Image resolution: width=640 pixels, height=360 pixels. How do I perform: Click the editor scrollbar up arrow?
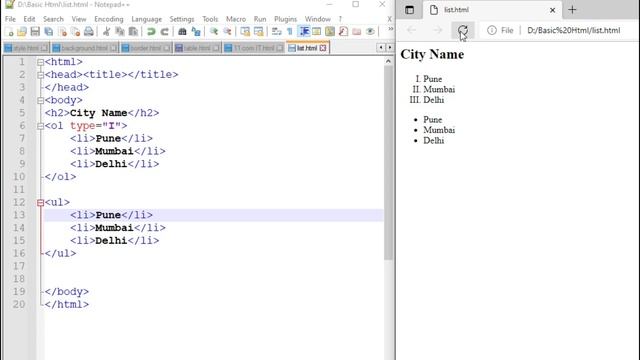pyautogui.click(x=388, y=61)
